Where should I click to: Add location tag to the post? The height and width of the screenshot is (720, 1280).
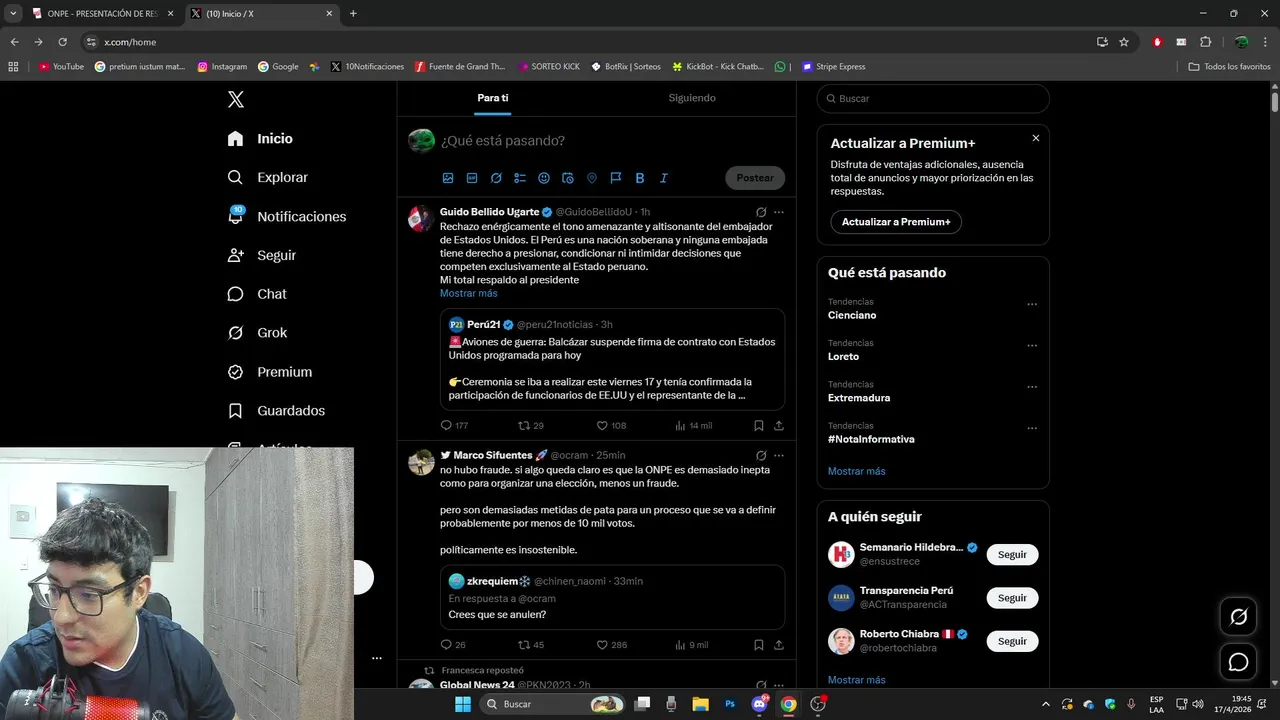click(x=592, y=178)
